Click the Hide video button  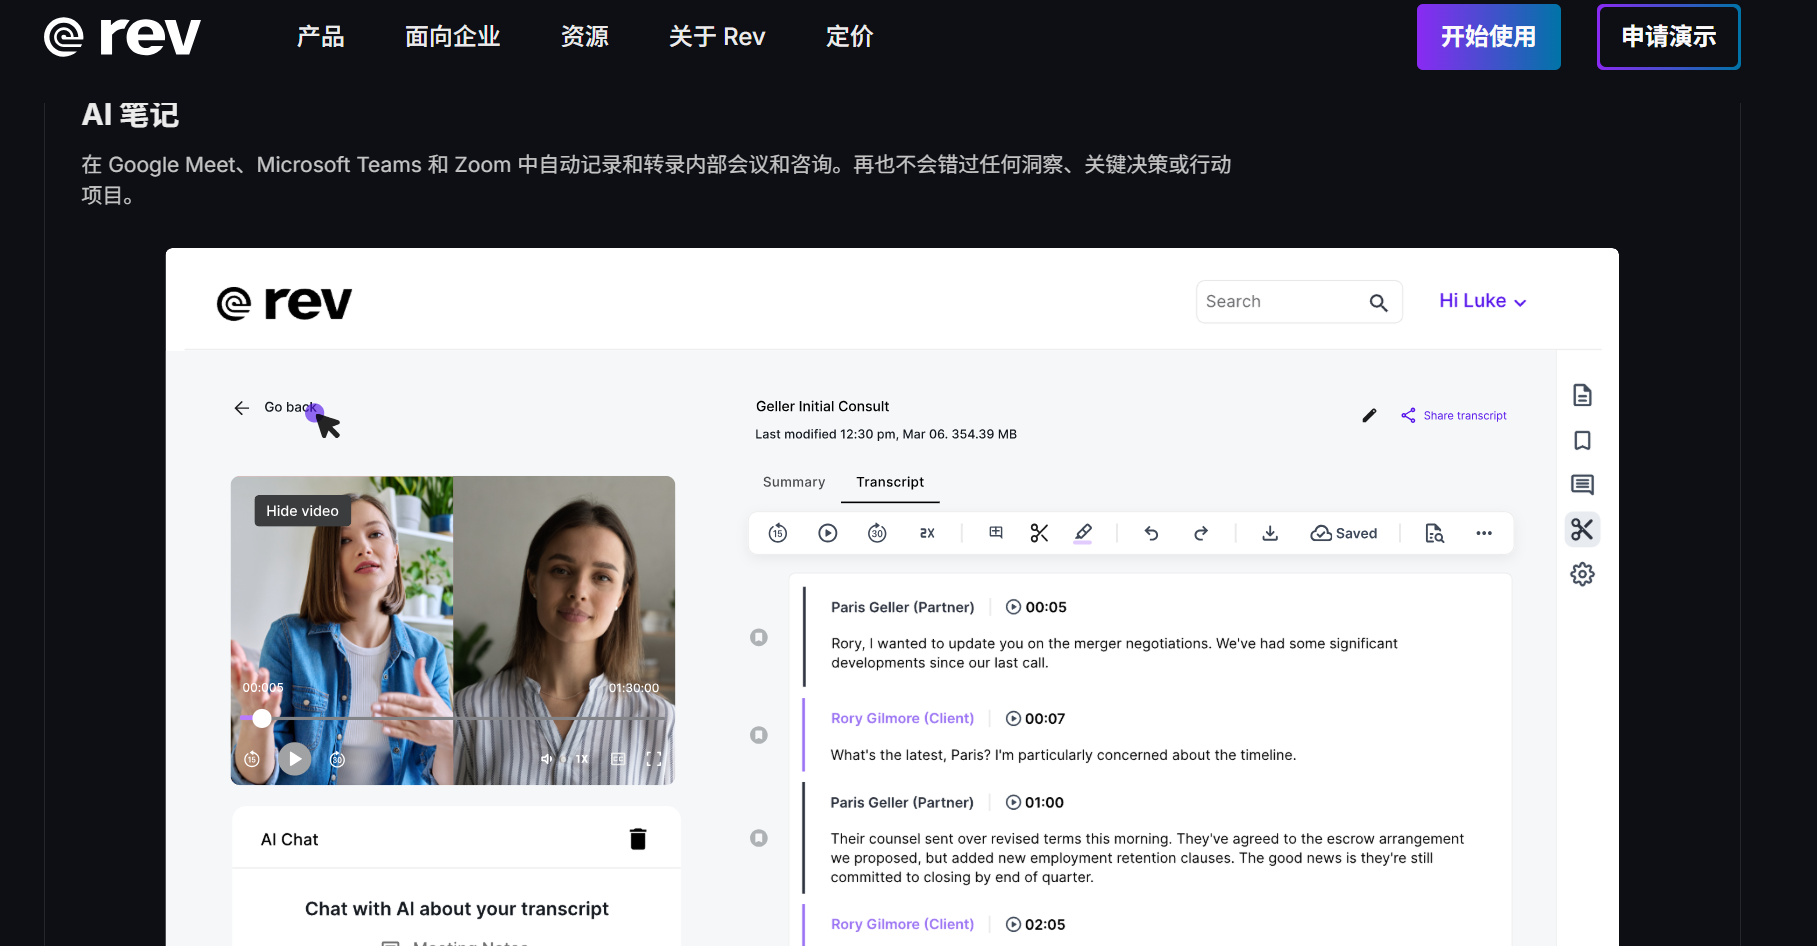(302, 511)
